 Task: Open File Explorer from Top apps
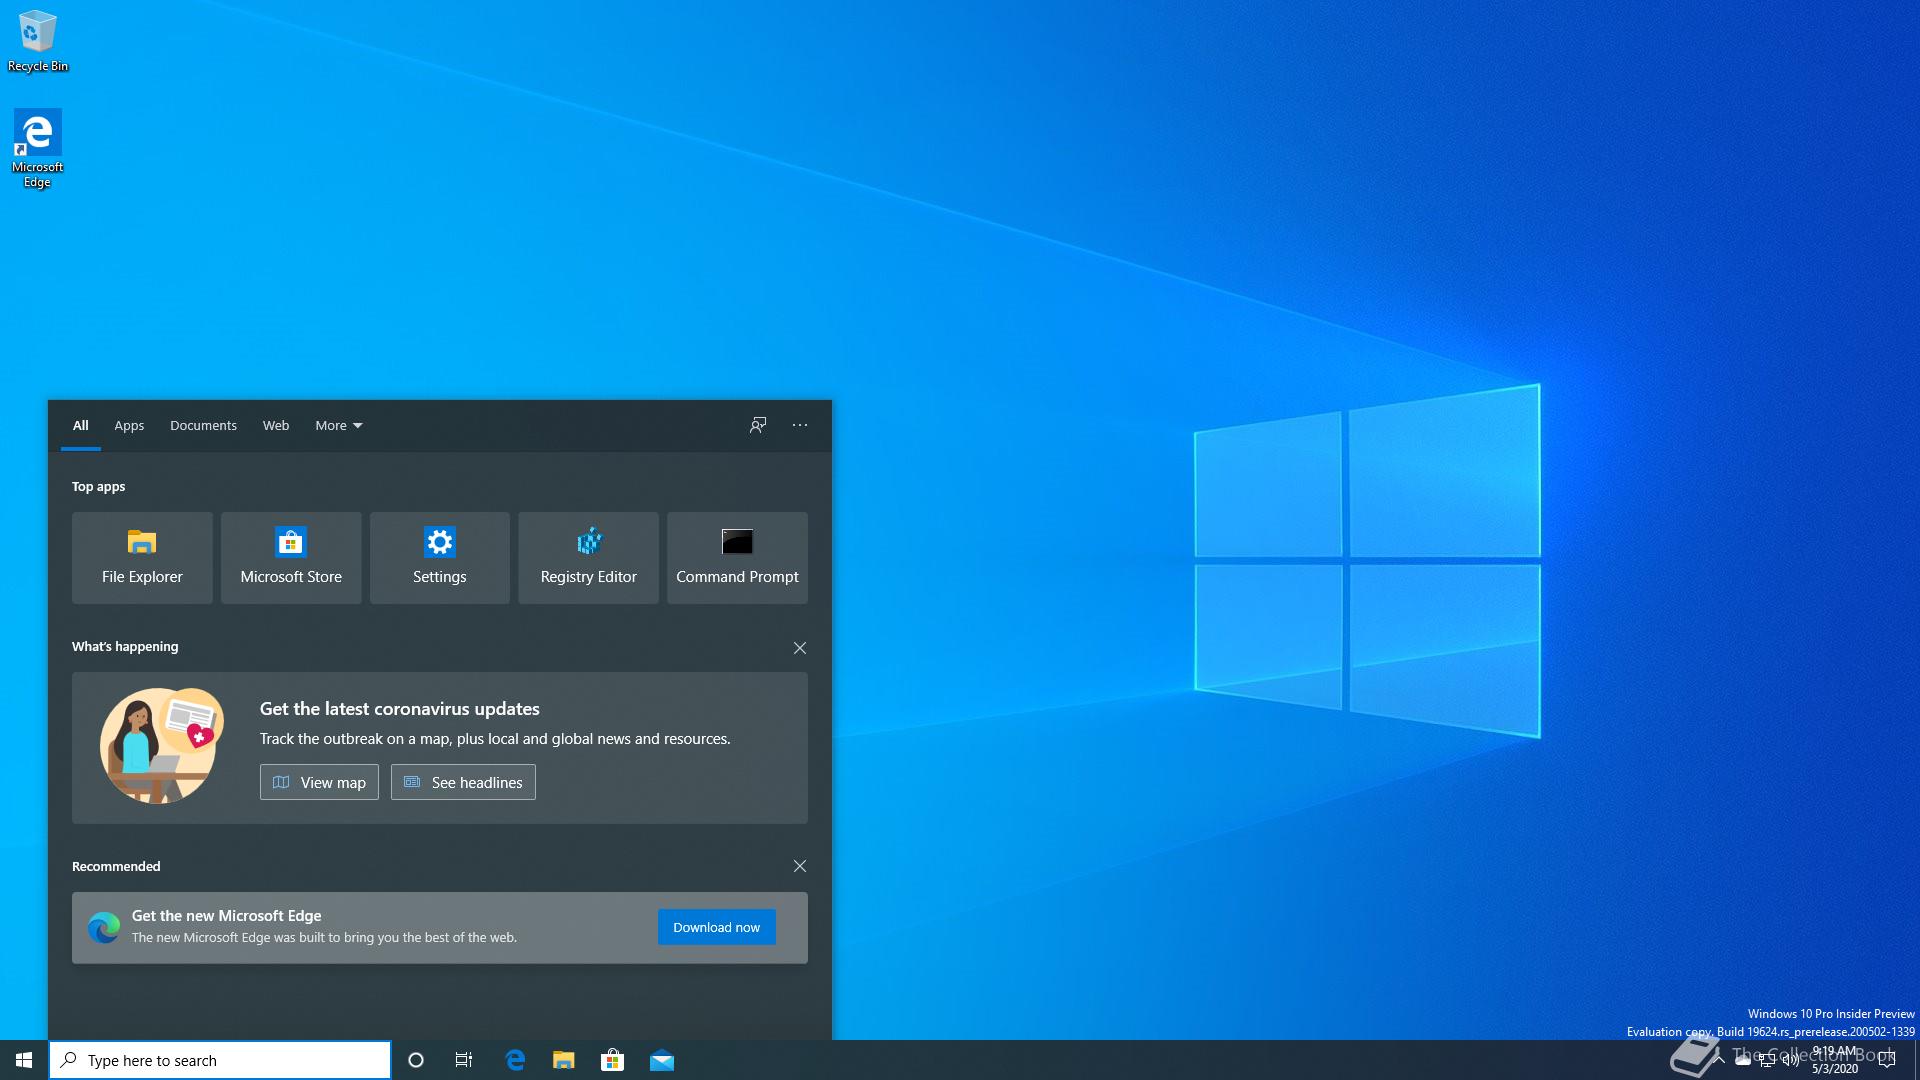pos(142,558)
